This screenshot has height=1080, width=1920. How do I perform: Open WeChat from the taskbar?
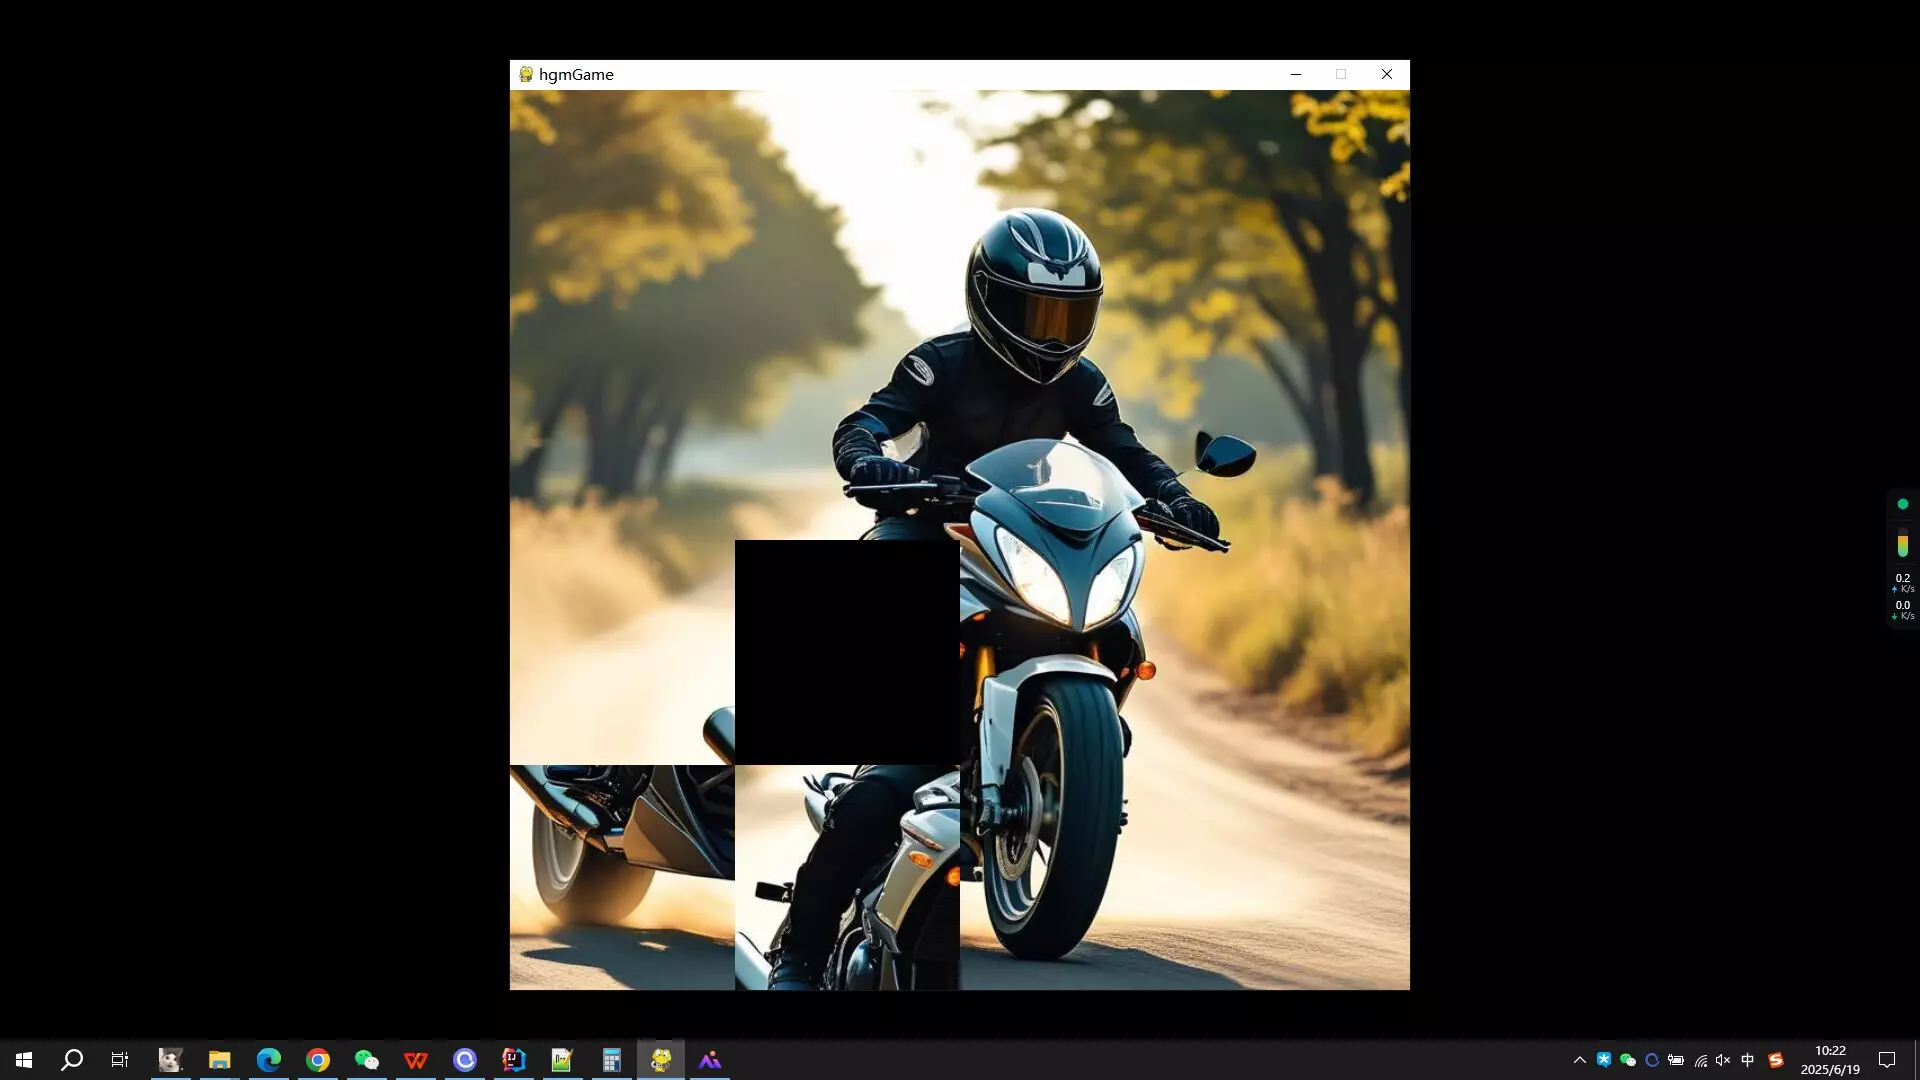366,1059
